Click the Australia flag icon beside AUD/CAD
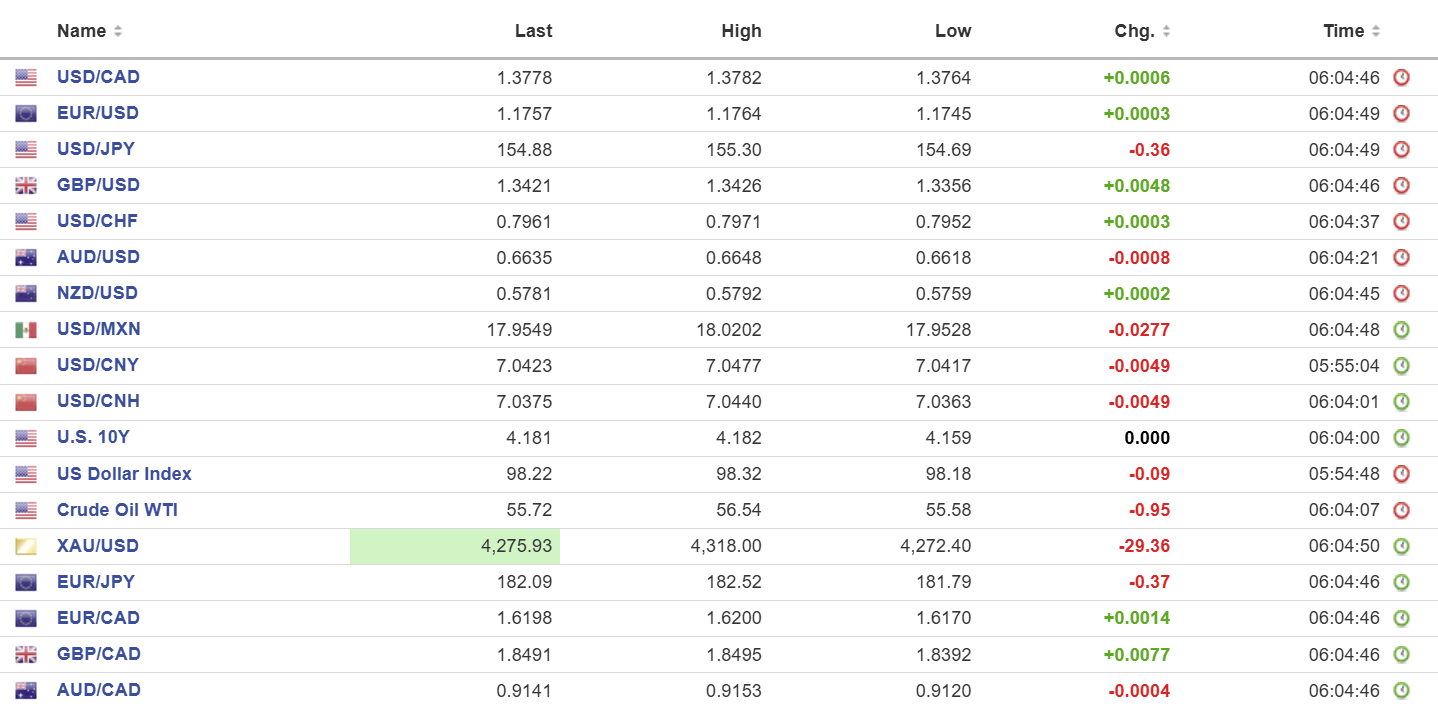 [x=26, y=690]
